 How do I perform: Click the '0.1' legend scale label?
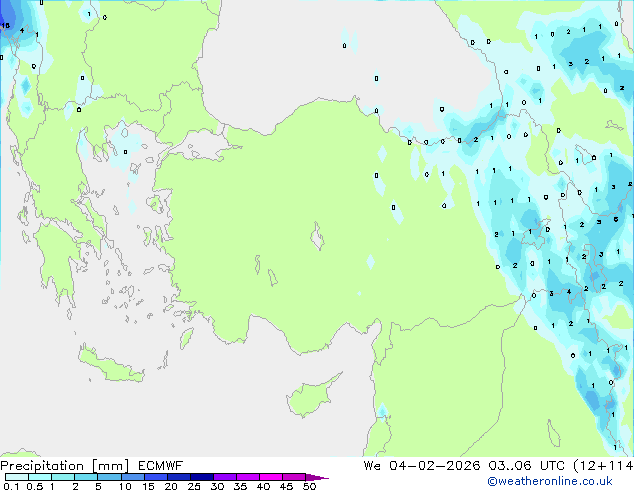click(11, 486)
